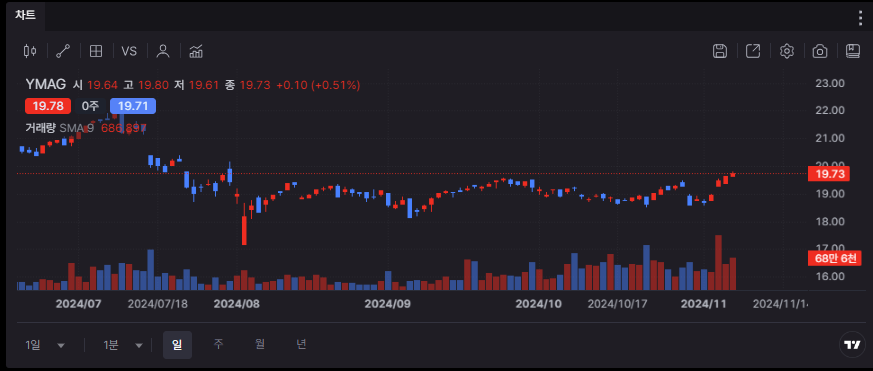Open the book guide icon
This screenshot has width=873, height=371.
[x=852, y=51]
